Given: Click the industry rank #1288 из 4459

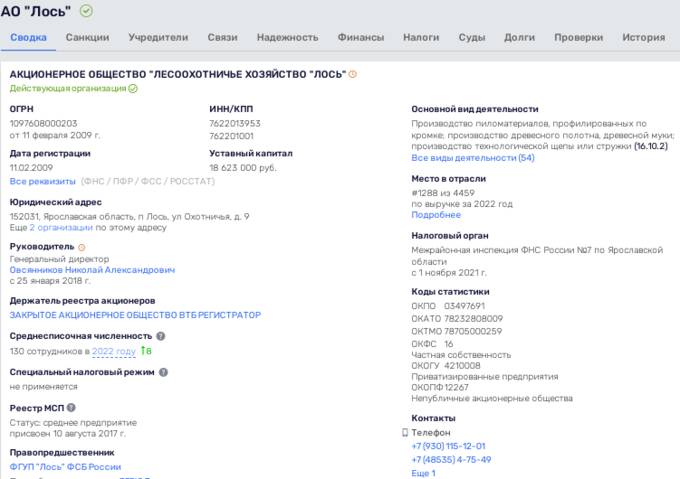Looking at the screenshot, I should (443, 193).
